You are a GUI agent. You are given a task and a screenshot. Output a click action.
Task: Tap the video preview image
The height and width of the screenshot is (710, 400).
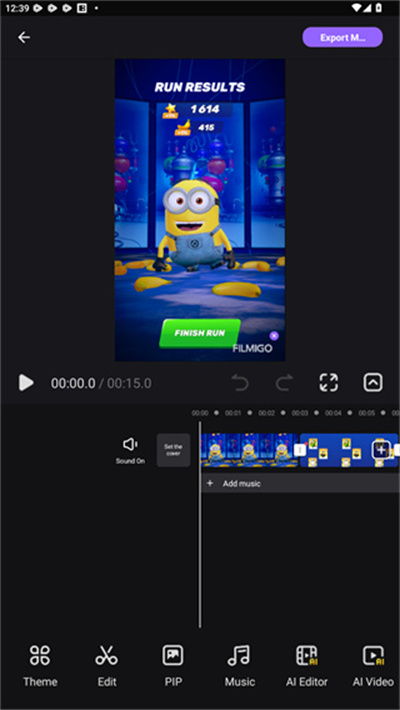pos(200,210)
